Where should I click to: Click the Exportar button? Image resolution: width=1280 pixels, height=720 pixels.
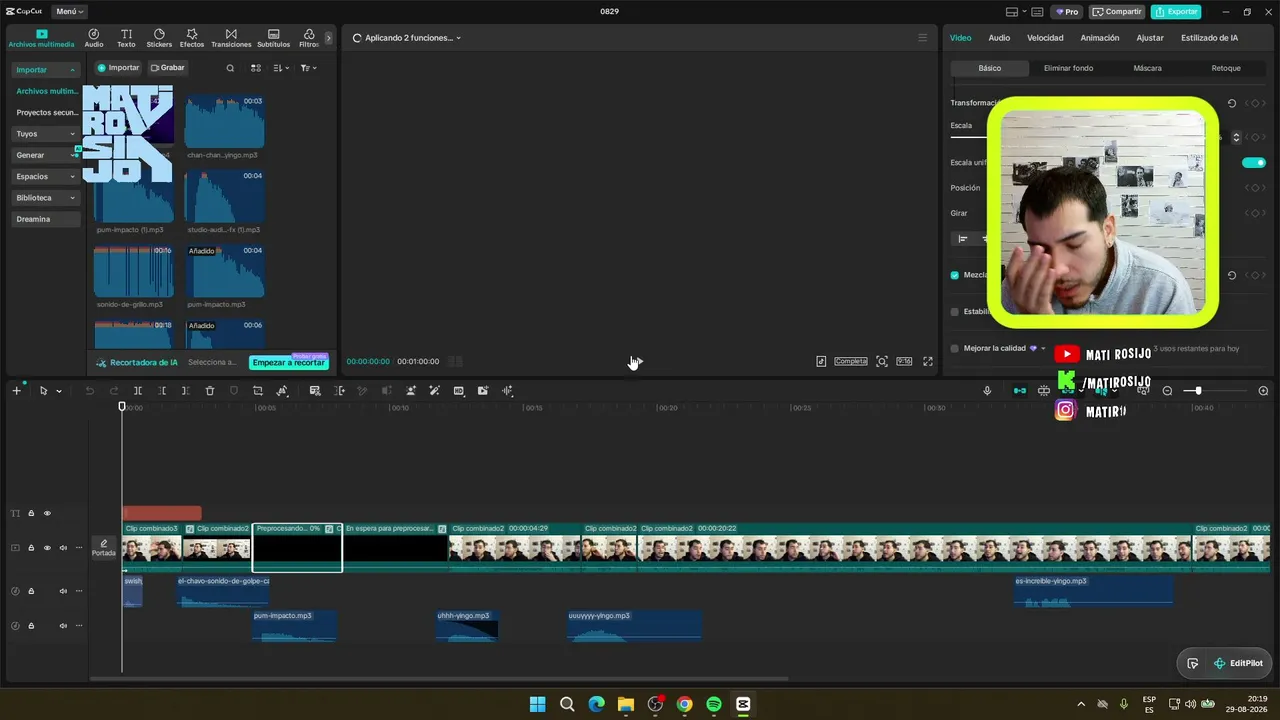[x=1176, y=12]
